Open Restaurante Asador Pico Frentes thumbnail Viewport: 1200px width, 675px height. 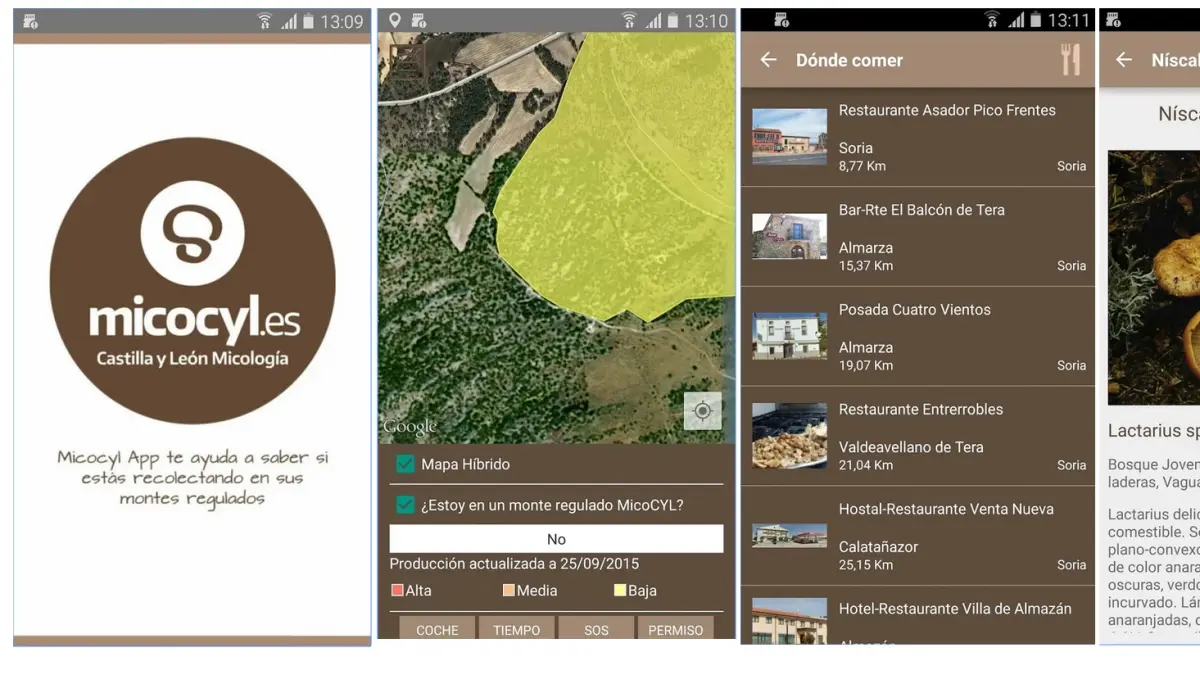789,137
